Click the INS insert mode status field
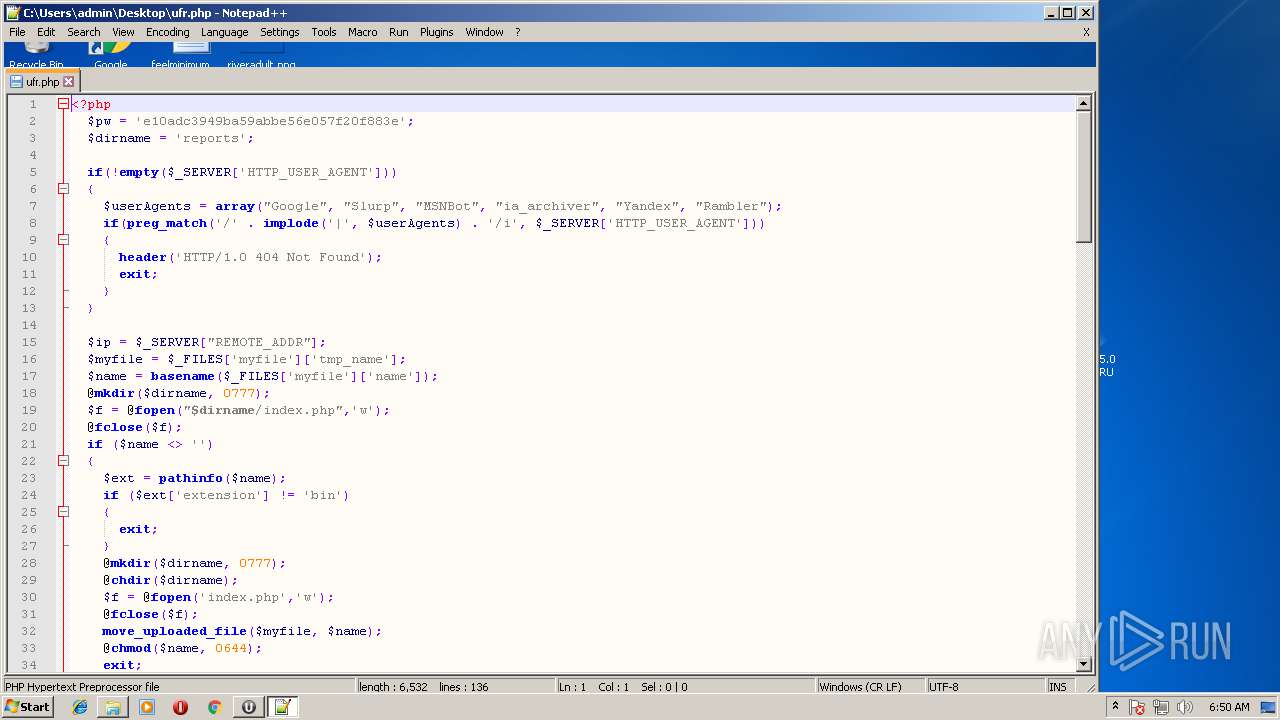1280x720 pixels. pyautogui.click(x=1058, y=687)
